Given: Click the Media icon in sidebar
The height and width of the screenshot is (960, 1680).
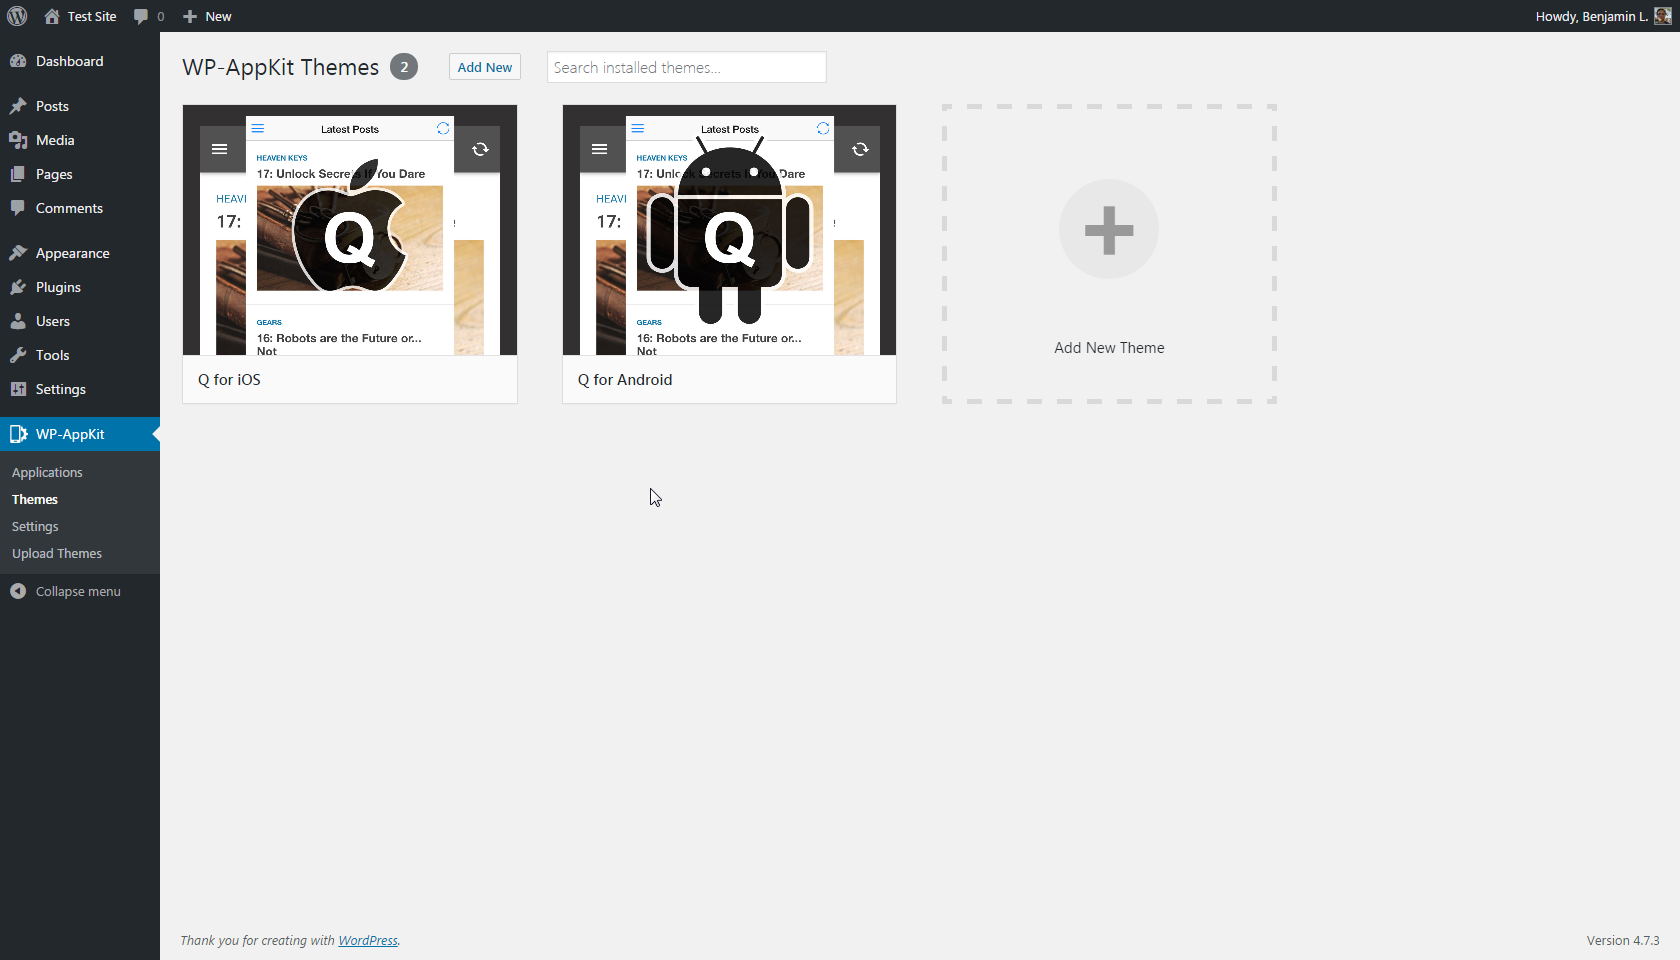Looking at the screenshot, I should [x=18, y=140].
